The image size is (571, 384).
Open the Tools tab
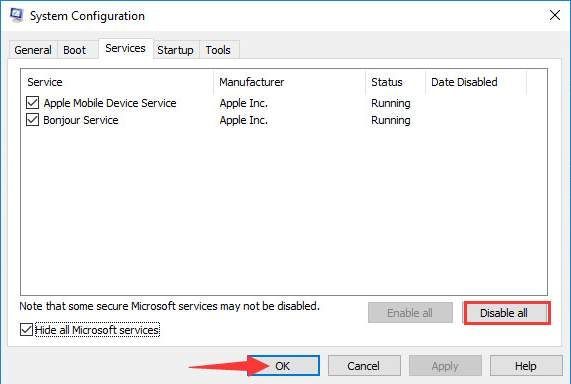[x=218, y=50]
